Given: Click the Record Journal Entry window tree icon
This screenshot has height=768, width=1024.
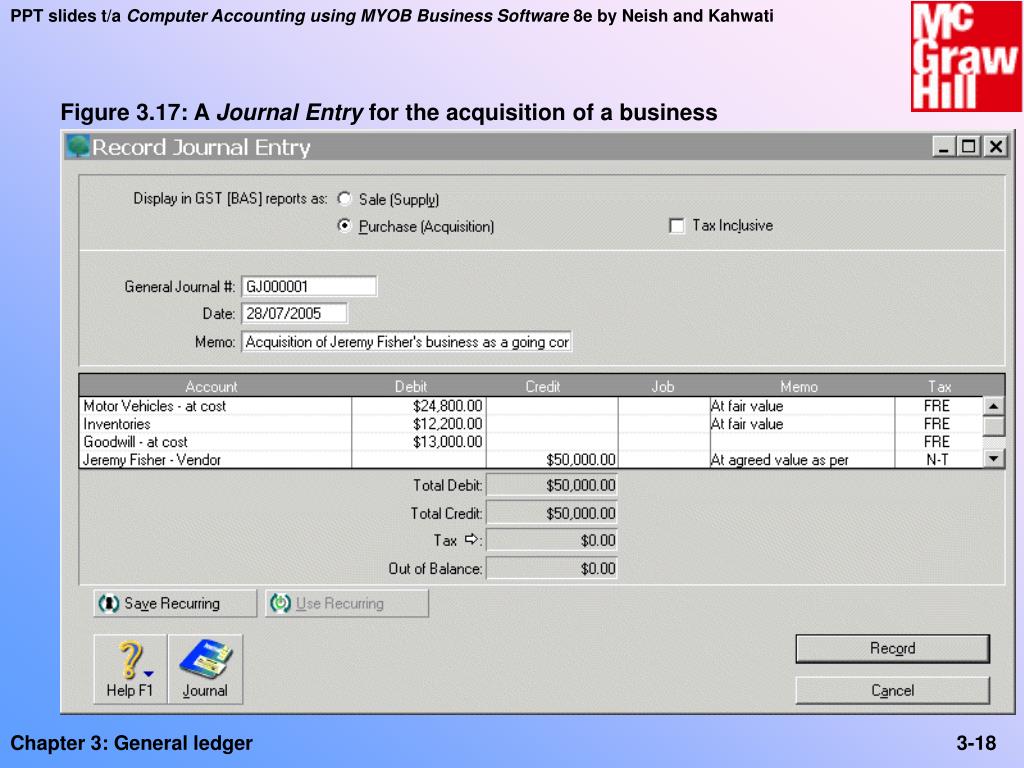Looking at the screenshot, I should [x=78, y=146].
